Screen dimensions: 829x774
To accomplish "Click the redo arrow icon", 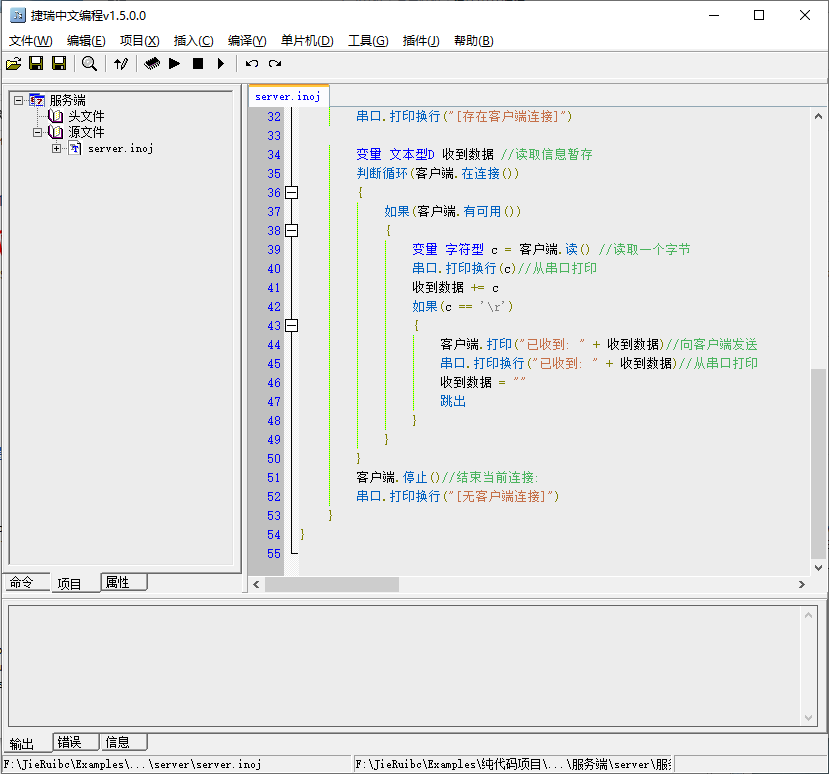I will coord(275,64).
